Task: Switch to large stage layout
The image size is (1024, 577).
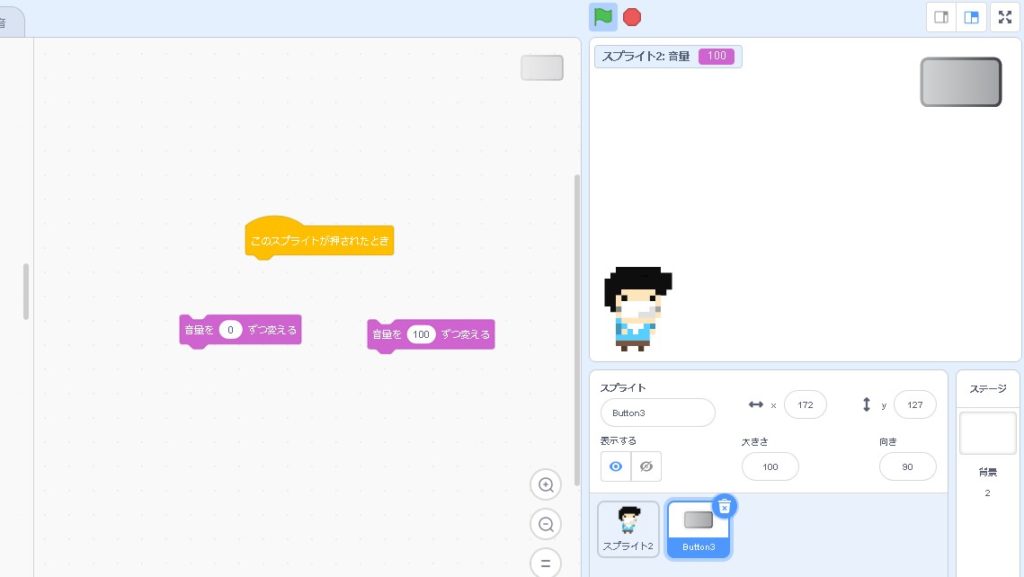Action: point(971,17)
